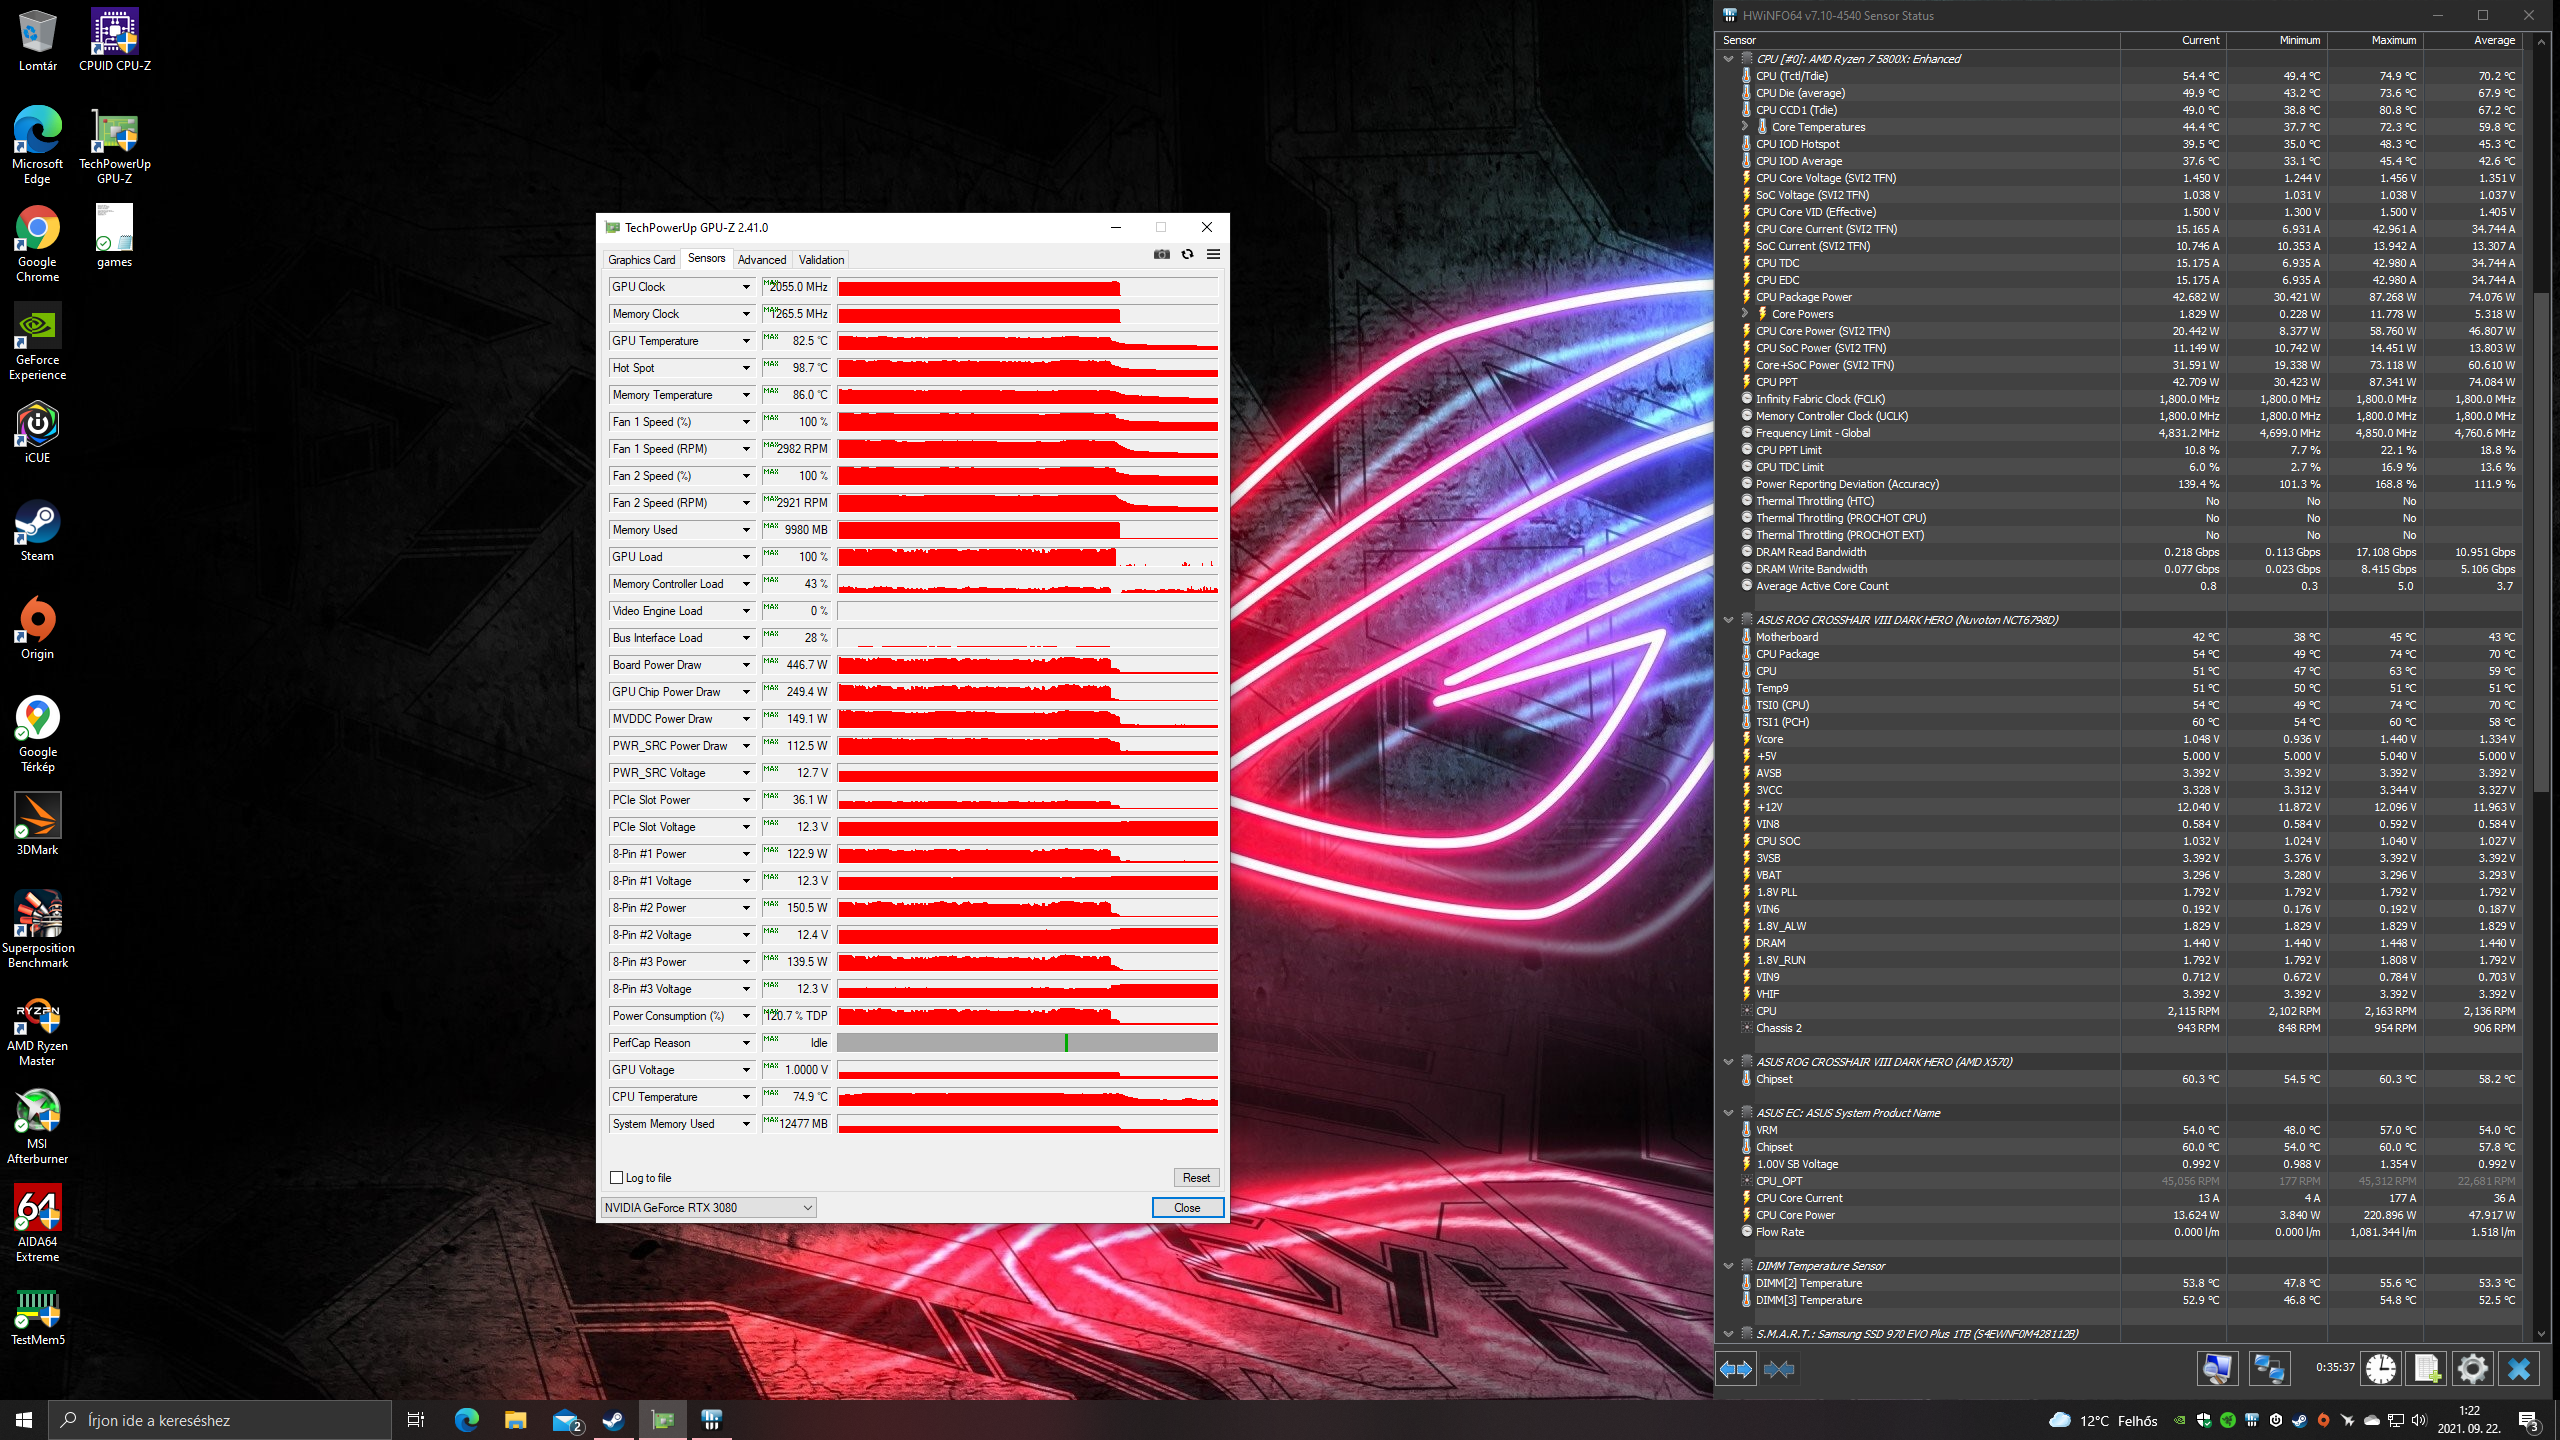Open the PerfCap Reason dropdown

(x=746, y=1043)
